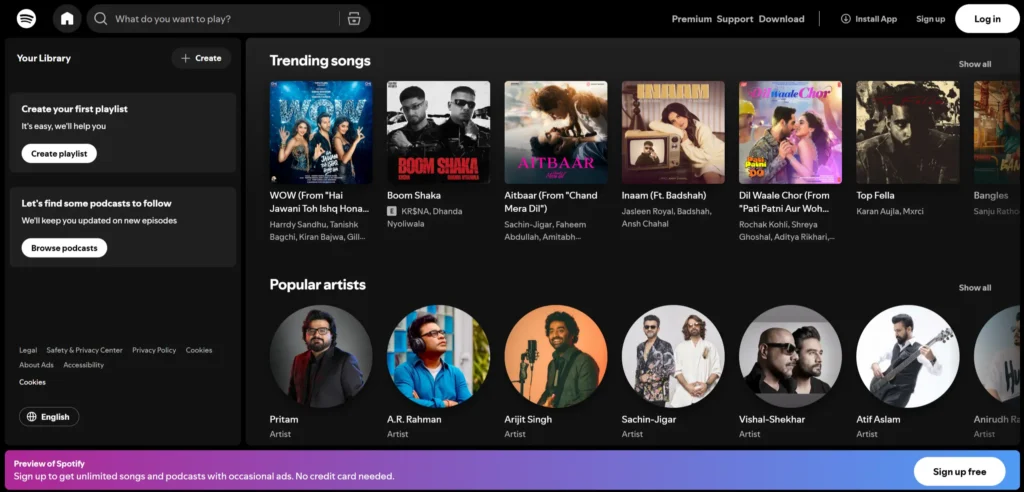Open the About Ads footer link
The width and height of the screenshot is (1024, 492).
[37, 365]
